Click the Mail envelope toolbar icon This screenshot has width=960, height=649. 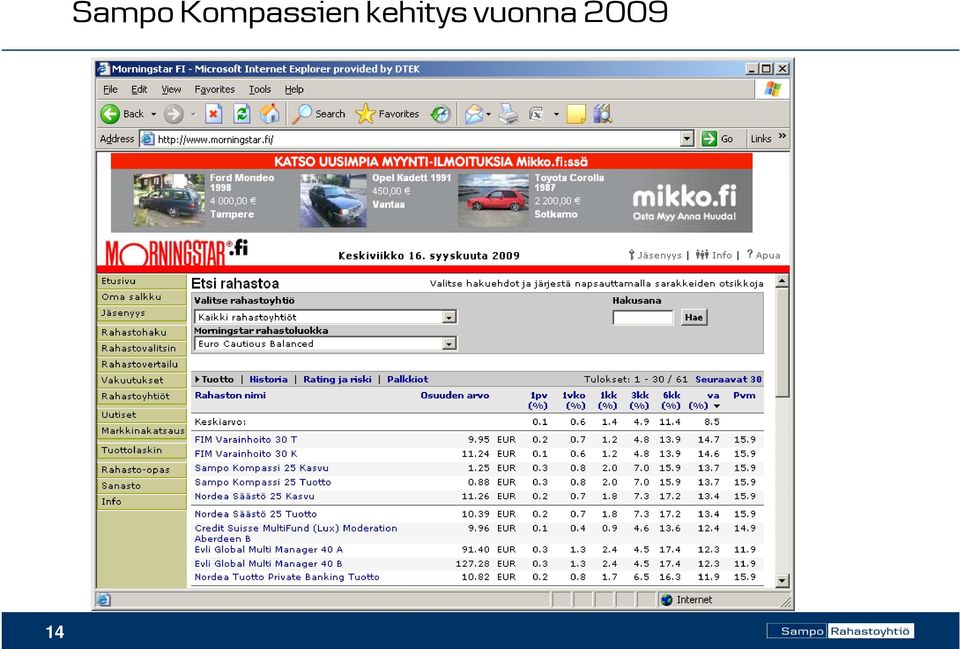tap(473, 114)
